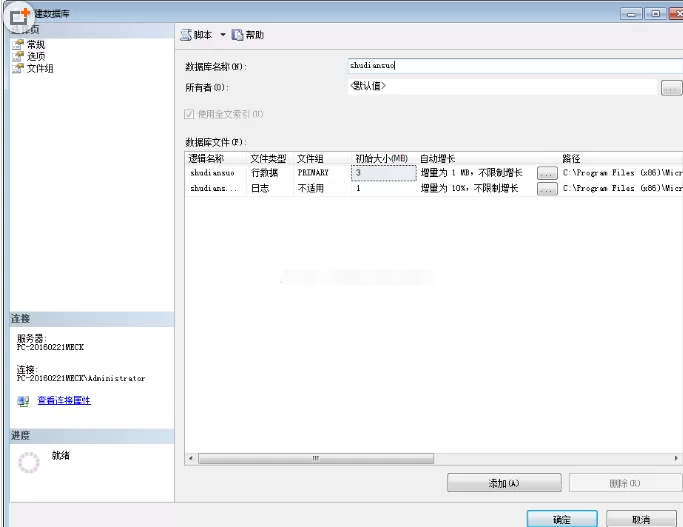The image size is (683, 527).
Task: Click the 路径 column header
Action: coord(571,159)
